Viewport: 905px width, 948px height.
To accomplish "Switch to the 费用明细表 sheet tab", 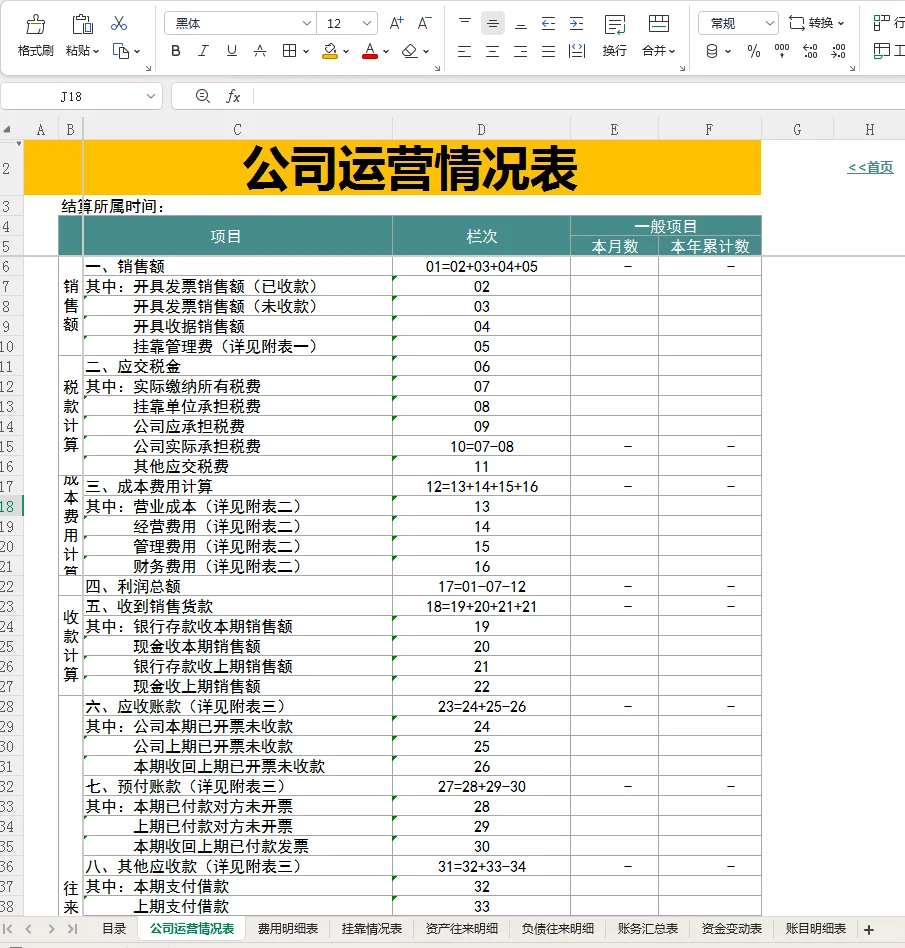I will [288, 929].
